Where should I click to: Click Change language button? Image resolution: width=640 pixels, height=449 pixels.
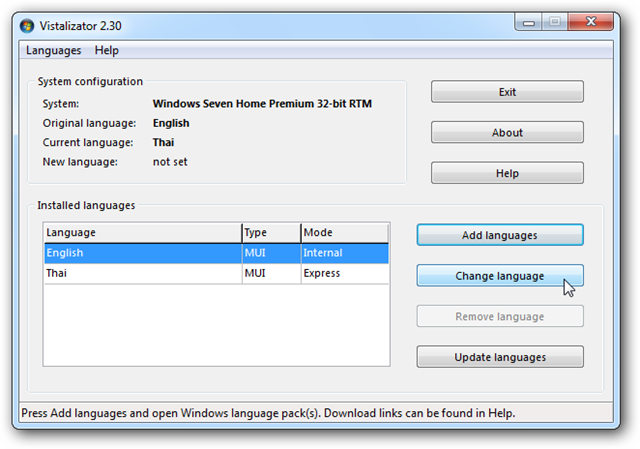coord(500,276)
